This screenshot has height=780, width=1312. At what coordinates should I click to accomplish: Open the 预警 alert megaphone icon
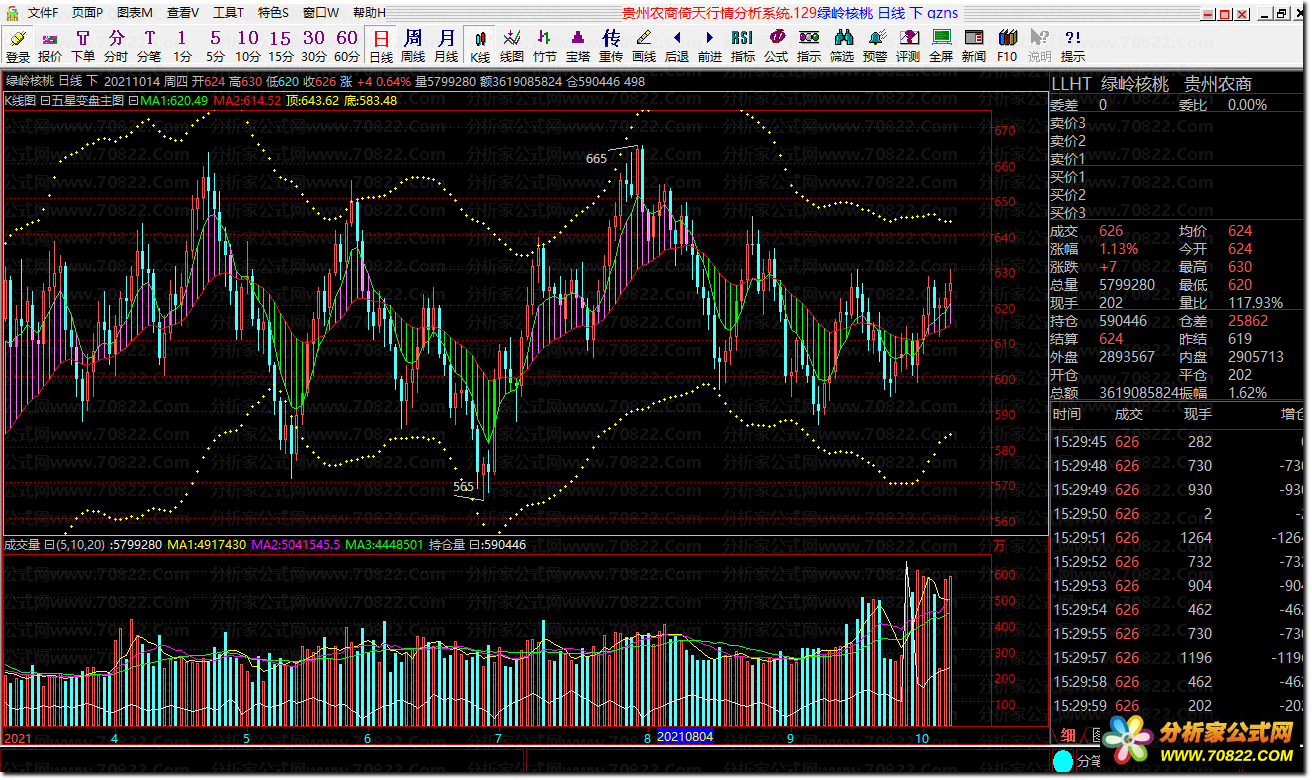click(875, 45)
